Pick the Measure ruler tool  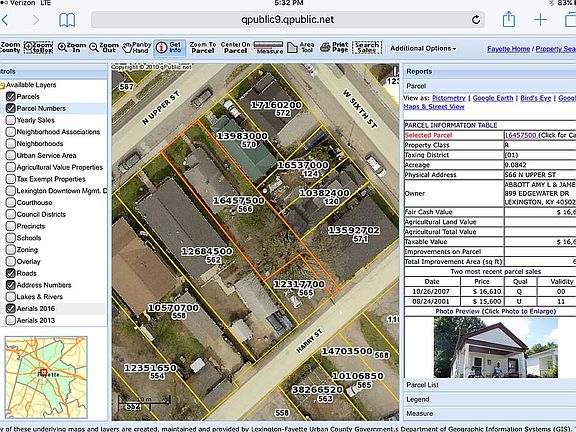(x=269, y=47)
